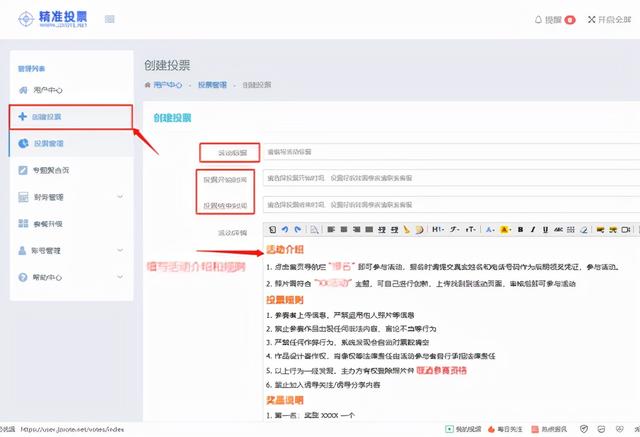640x437 pixels.
Task: Click the 帮助中心 question mark icon
Action: point(23,277)
